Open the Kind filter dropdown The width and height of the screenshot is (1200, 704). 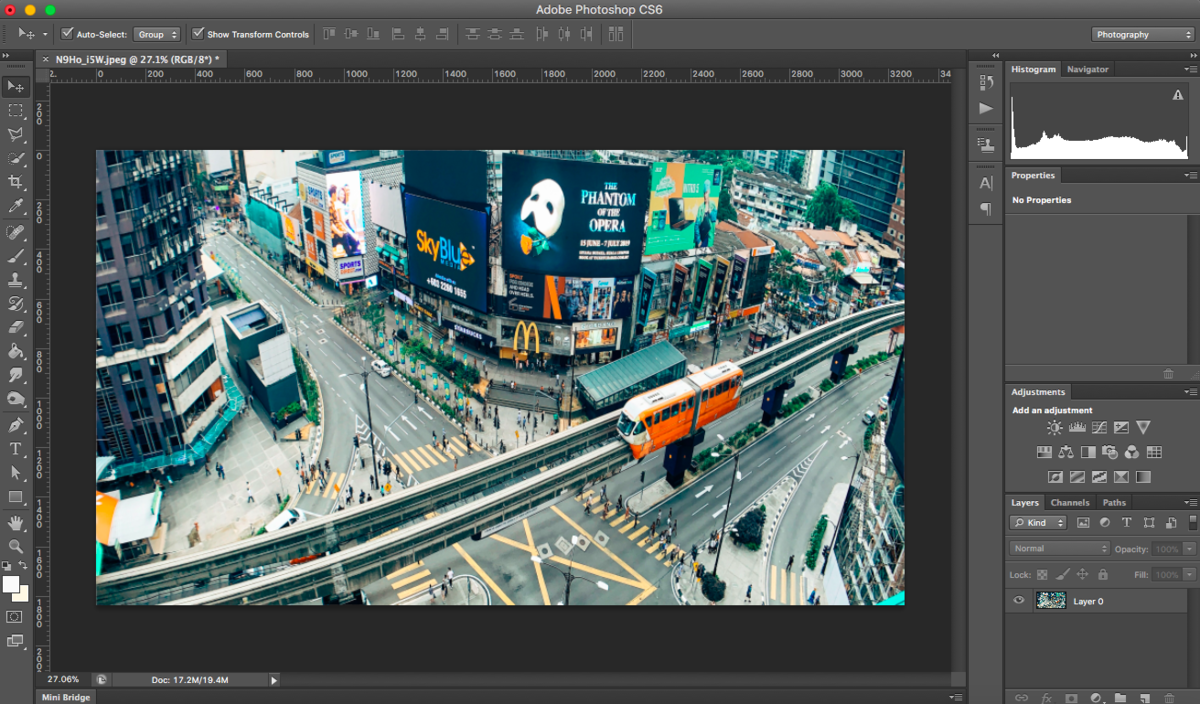[1037, 522]
